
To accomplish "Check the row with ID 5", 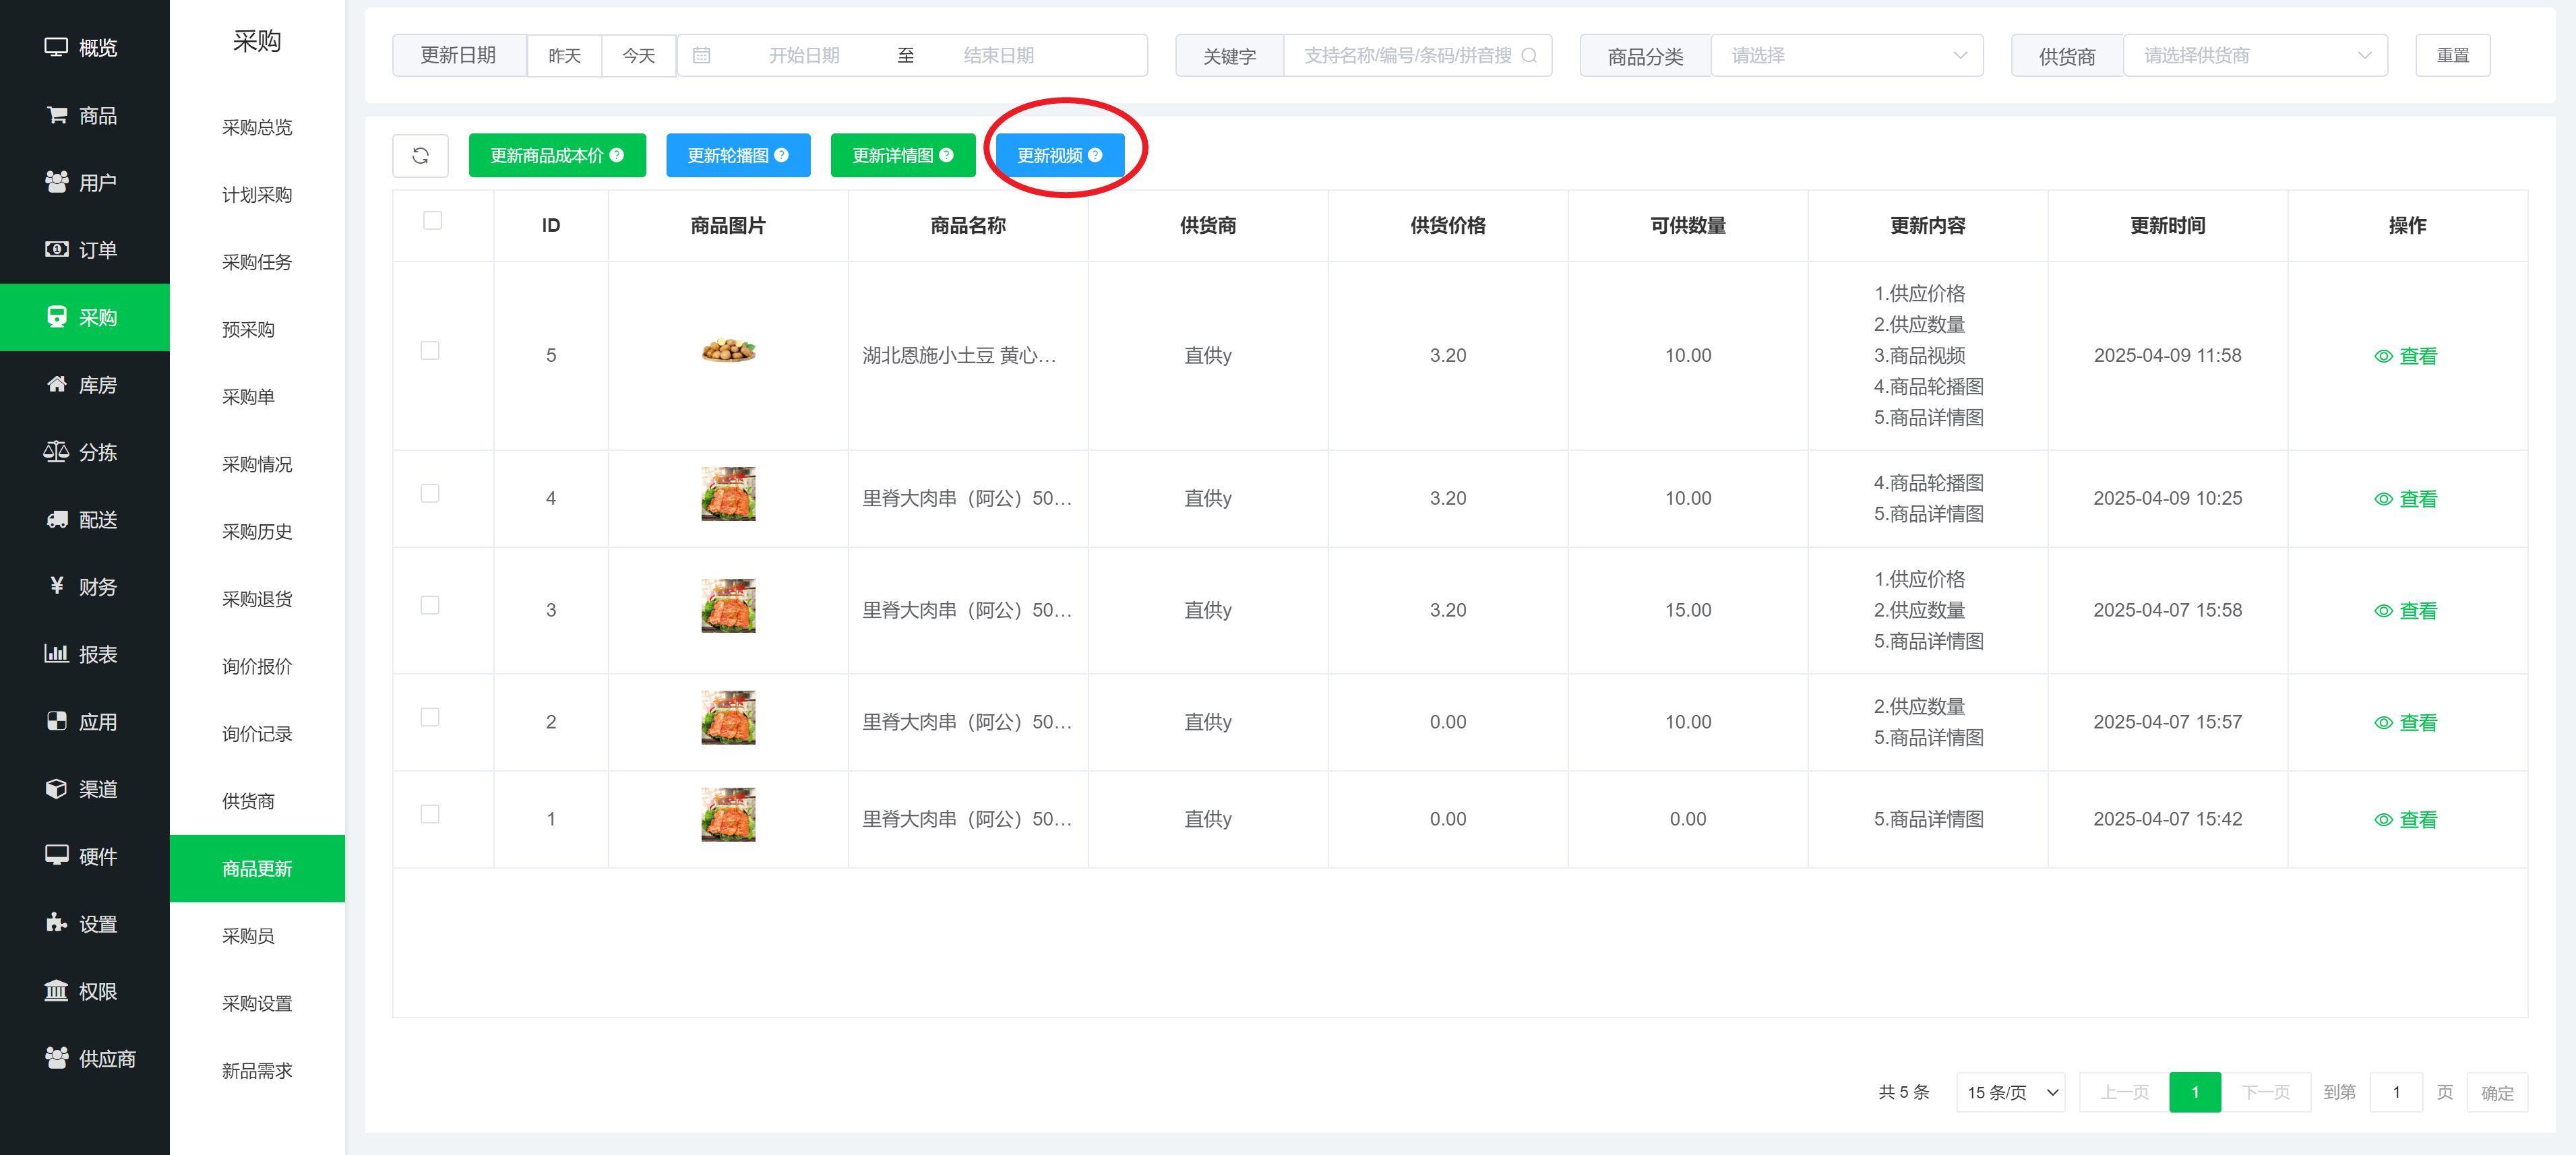I will [x=430, y=350].
